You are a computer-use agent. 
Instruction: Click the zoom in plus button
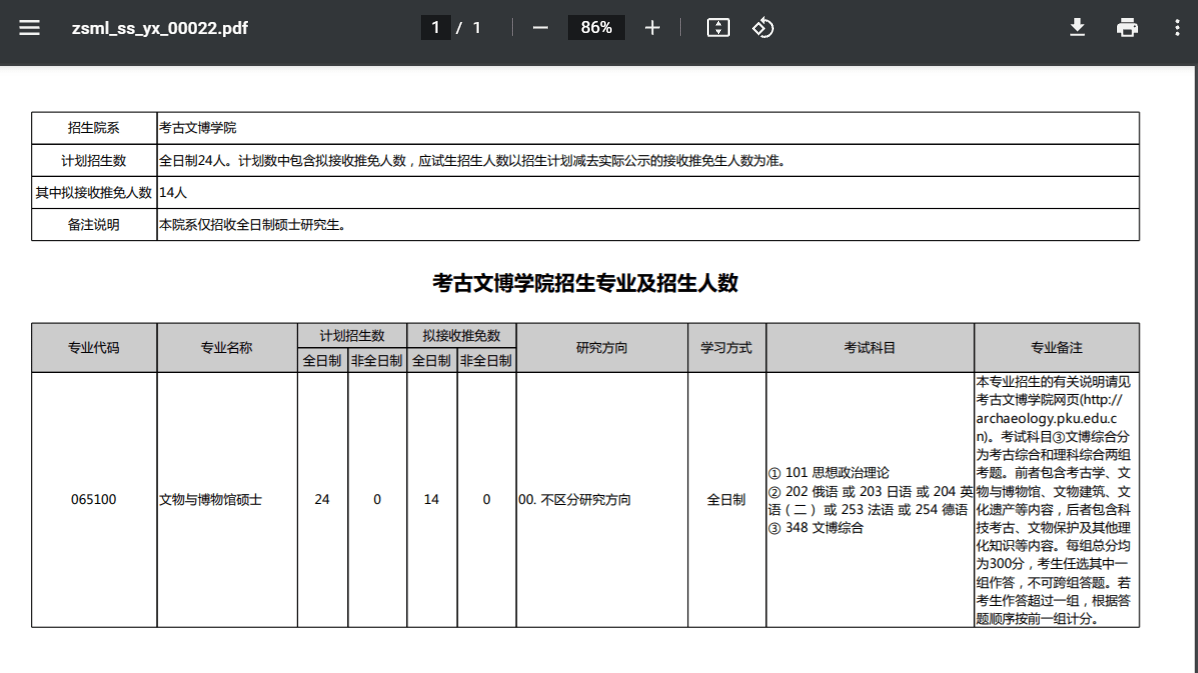point(652,28)
